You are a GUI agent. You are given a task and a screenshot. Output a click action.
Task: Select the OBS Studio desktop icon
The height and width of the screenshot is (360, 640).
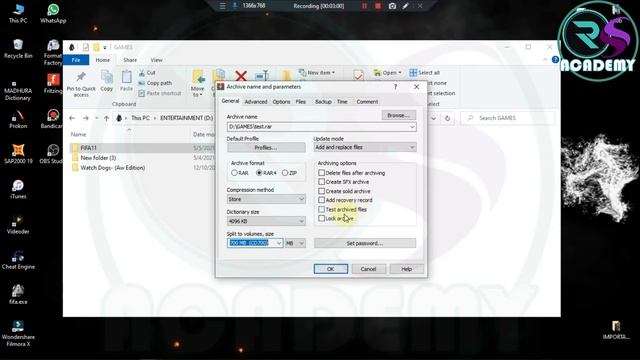[51, 154]
